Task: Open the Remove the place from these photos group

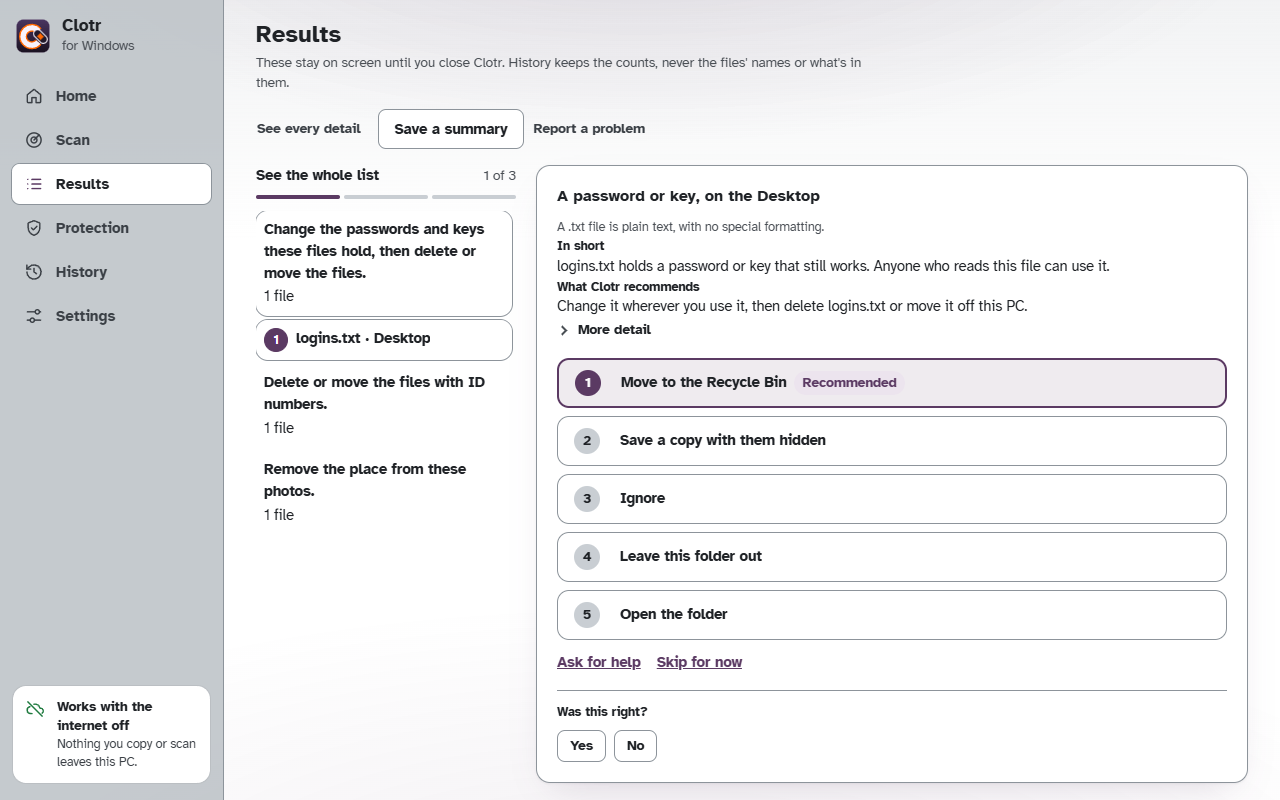Action: [x=384, y=491]
